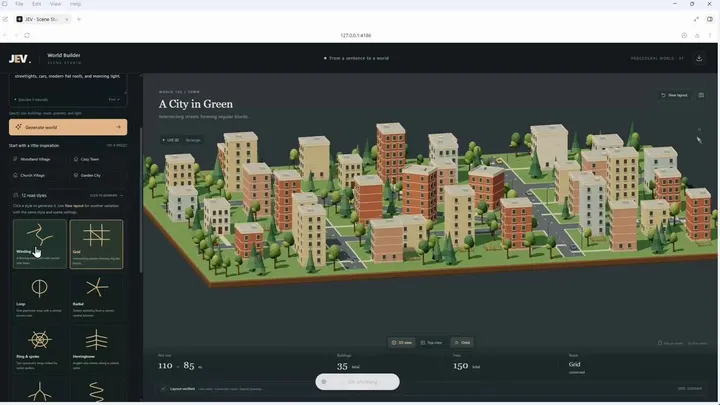This screenshot has height=405, width=720.
Task: Click the address bar showing 127.0.0.1
Action: click(356, 35)
